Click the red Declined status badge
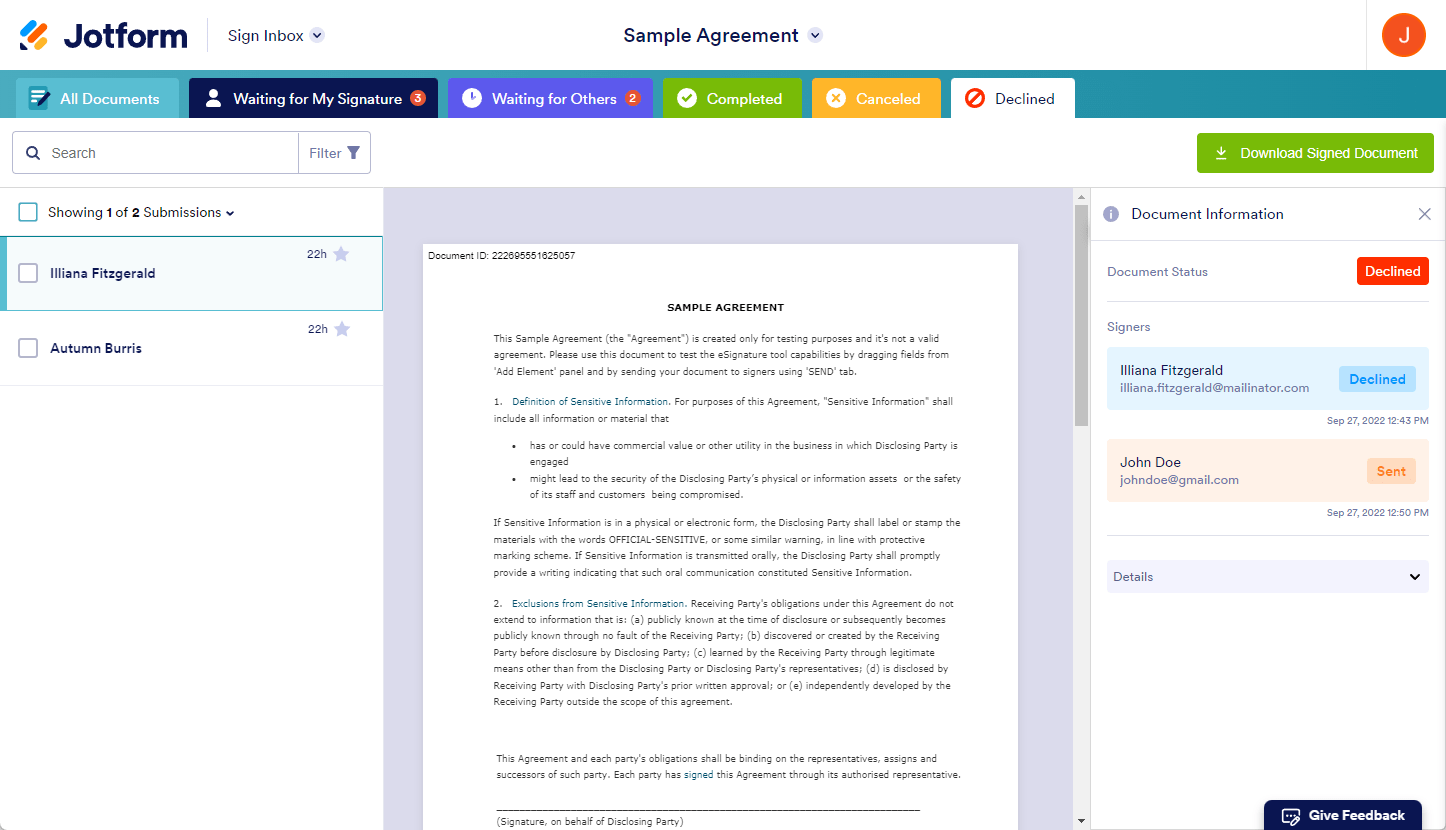This screenshot has height=830, width=1446. (1393, 271)
